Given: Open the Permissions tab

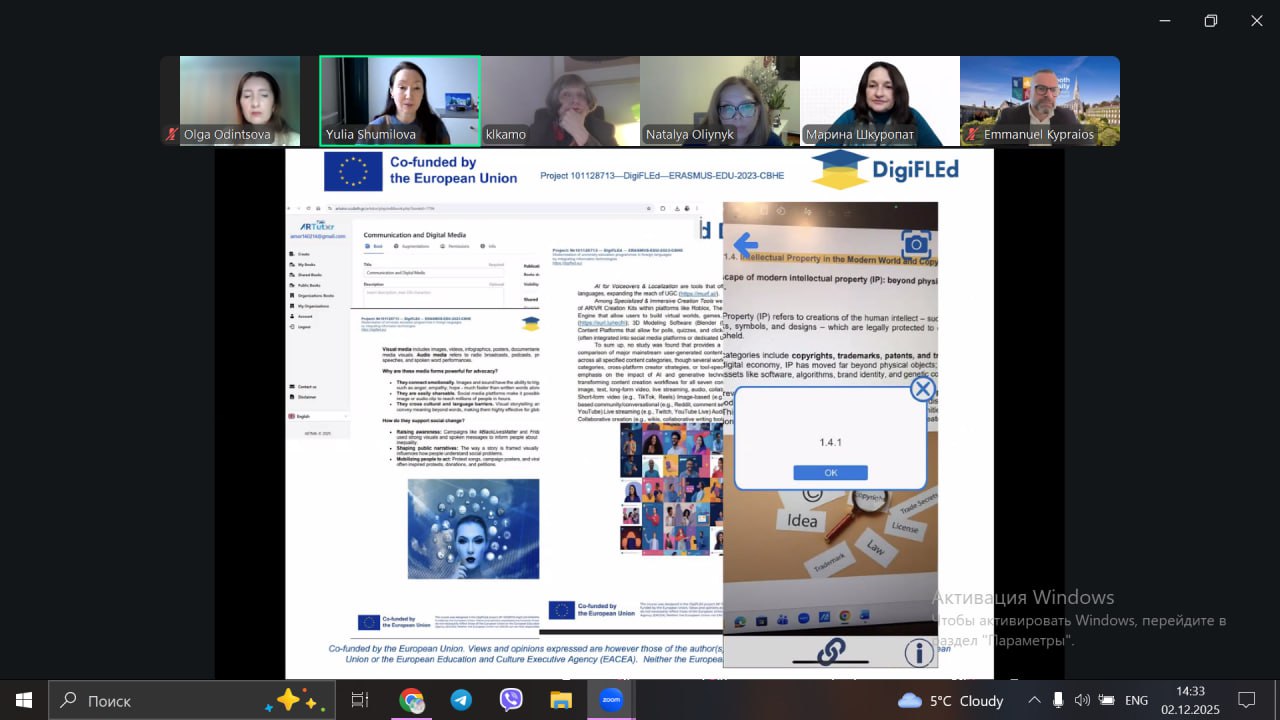Looking at the screenshot, I should click(x=457, y=246).
